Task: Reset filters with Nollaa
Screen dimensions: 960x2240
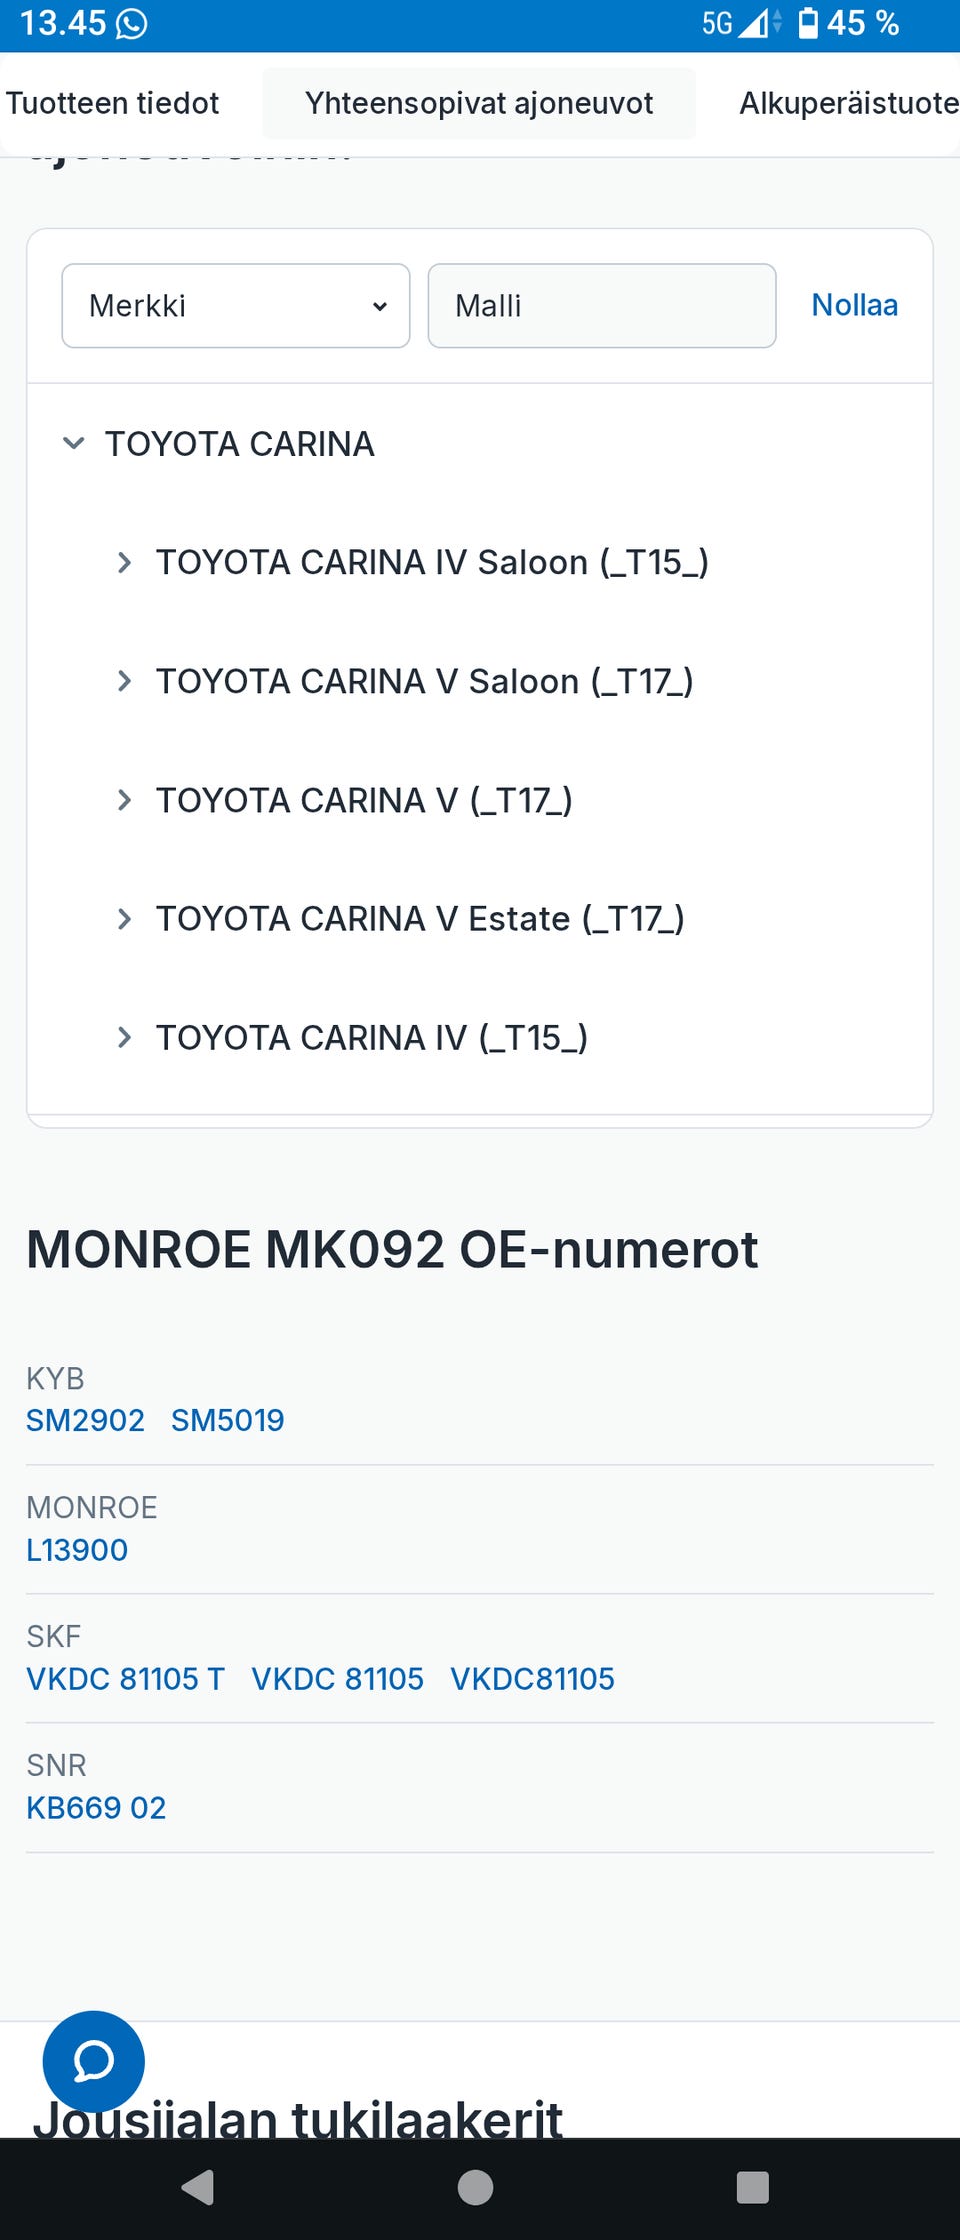Action: (854, 305)
